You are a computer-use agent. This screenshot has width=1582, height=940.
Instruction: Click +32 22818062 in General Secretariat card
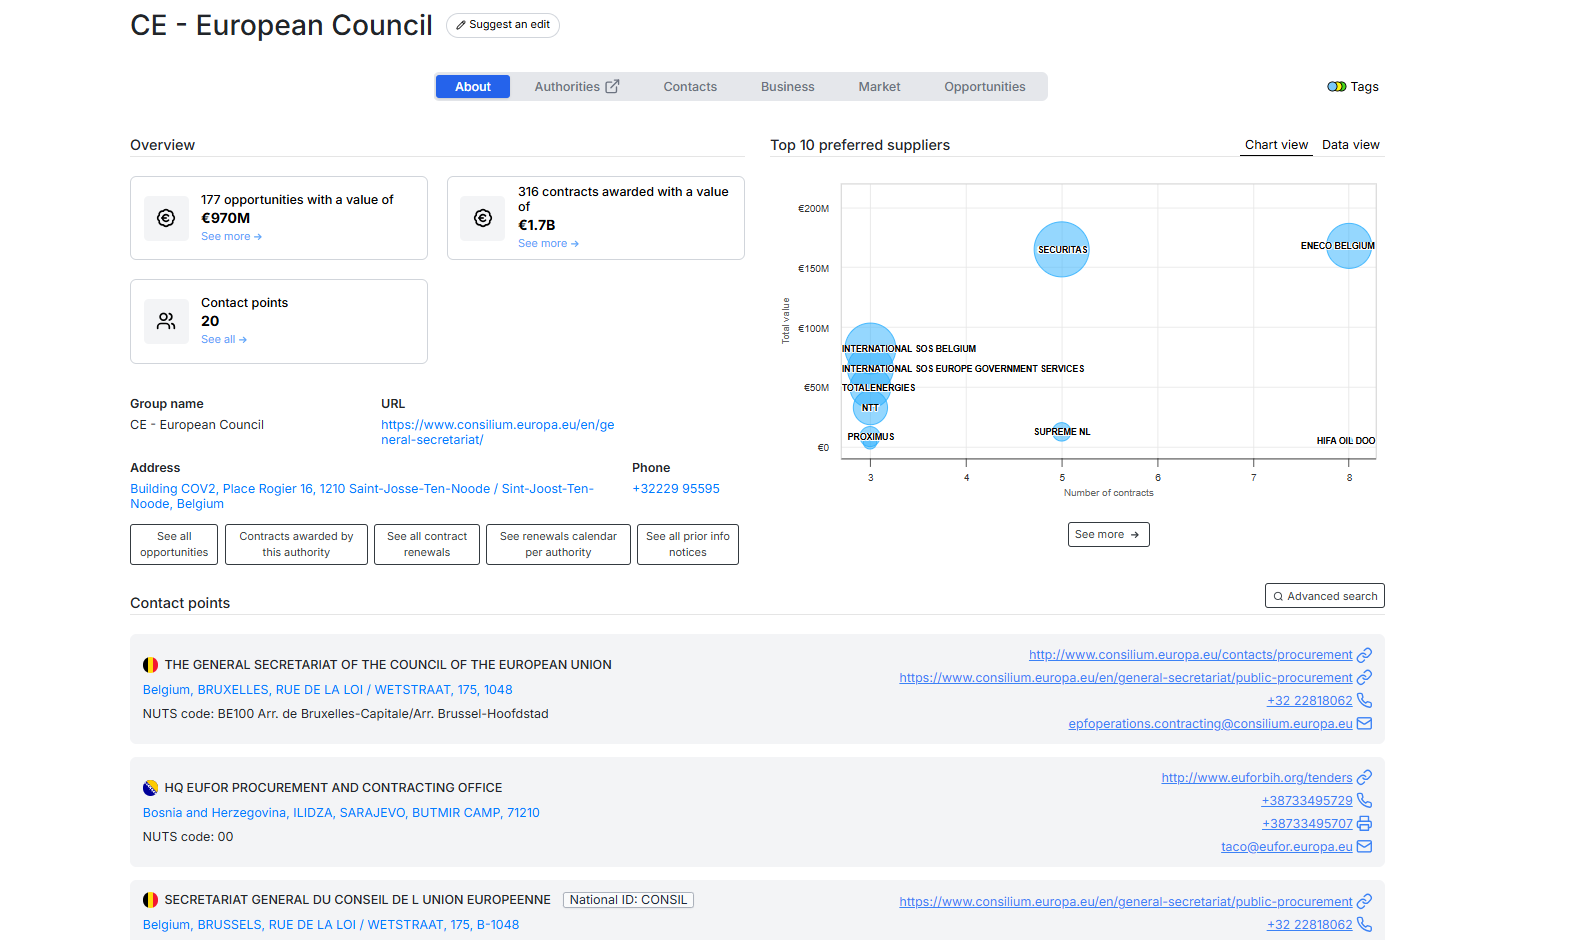[x=1309, y=701]
